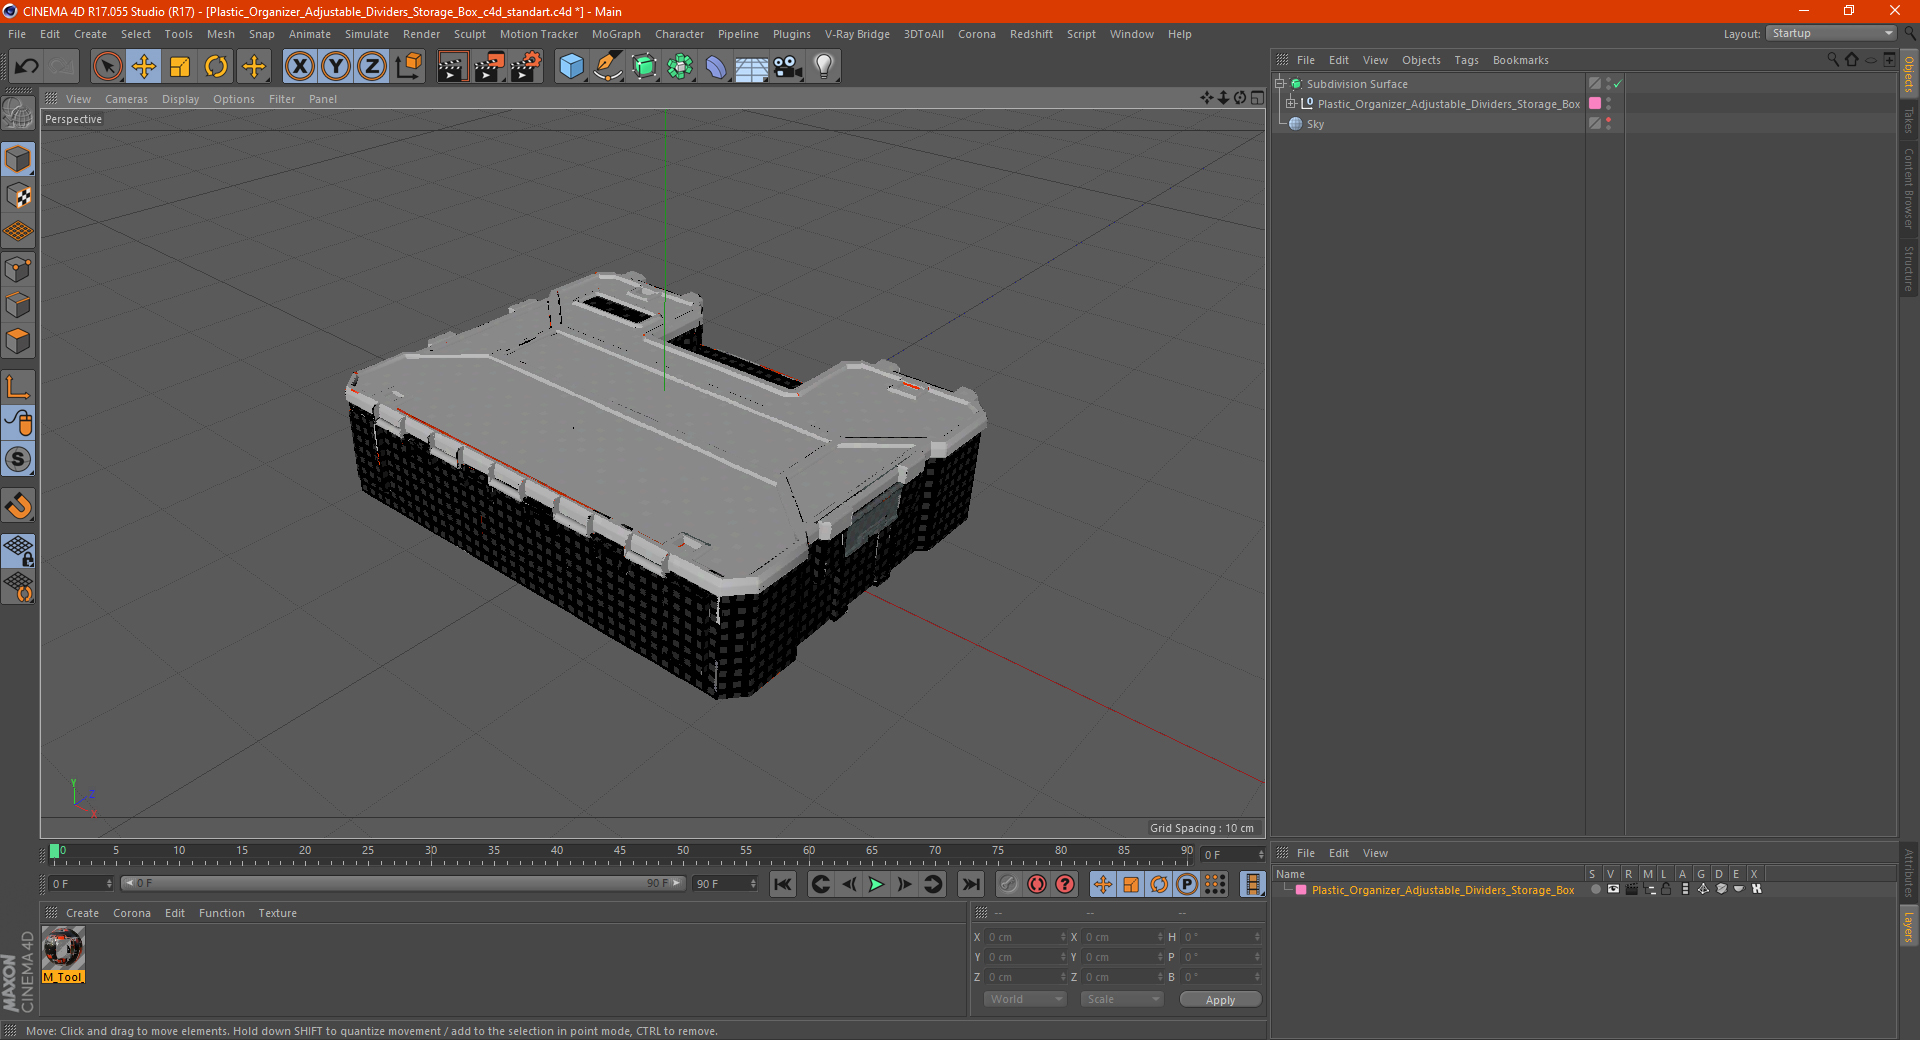Toggle X axis lock

[x=299, y=67]
